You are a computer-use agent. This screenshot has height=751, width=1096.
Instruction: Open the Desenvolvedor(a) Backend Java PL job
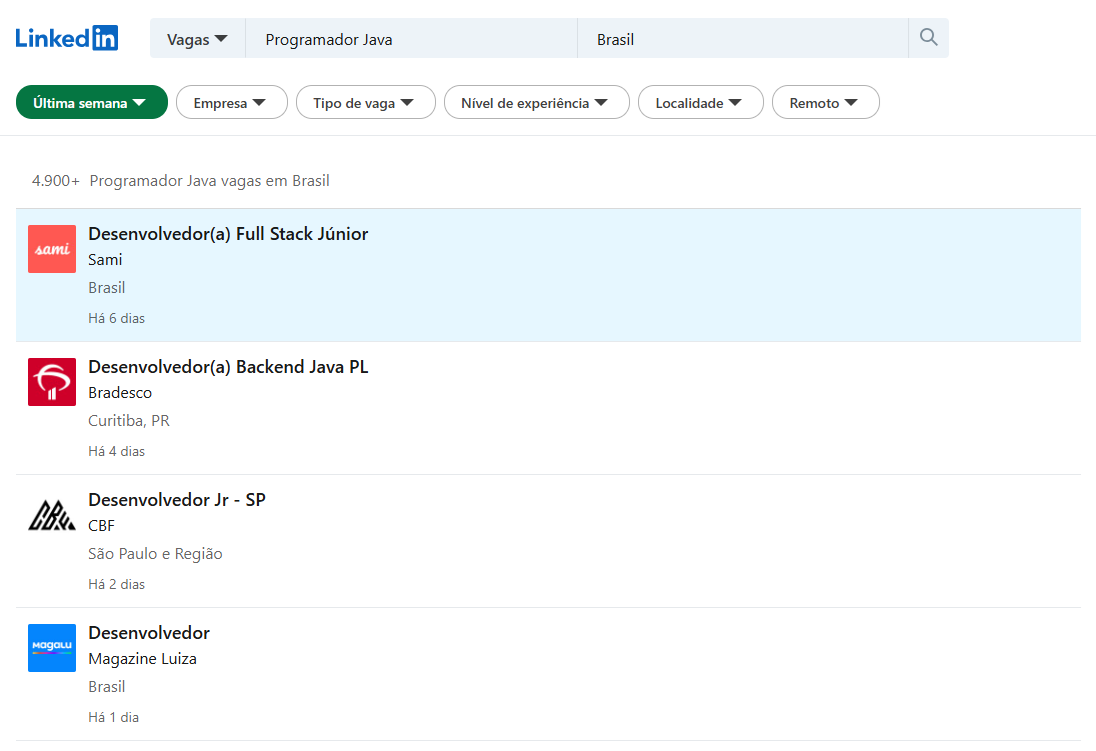coord(228,367)
